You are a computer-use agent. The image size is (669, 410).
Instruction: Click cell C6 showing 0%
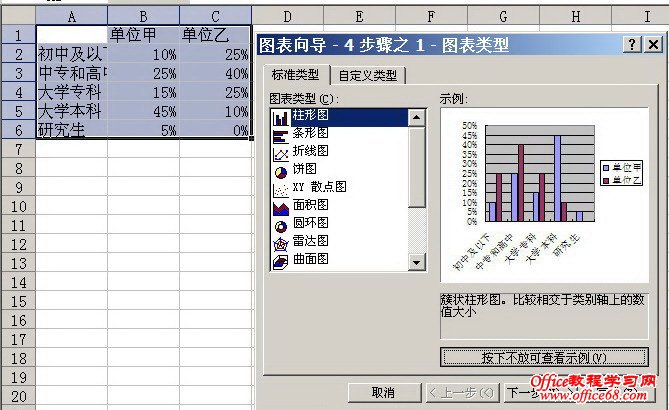215,130
